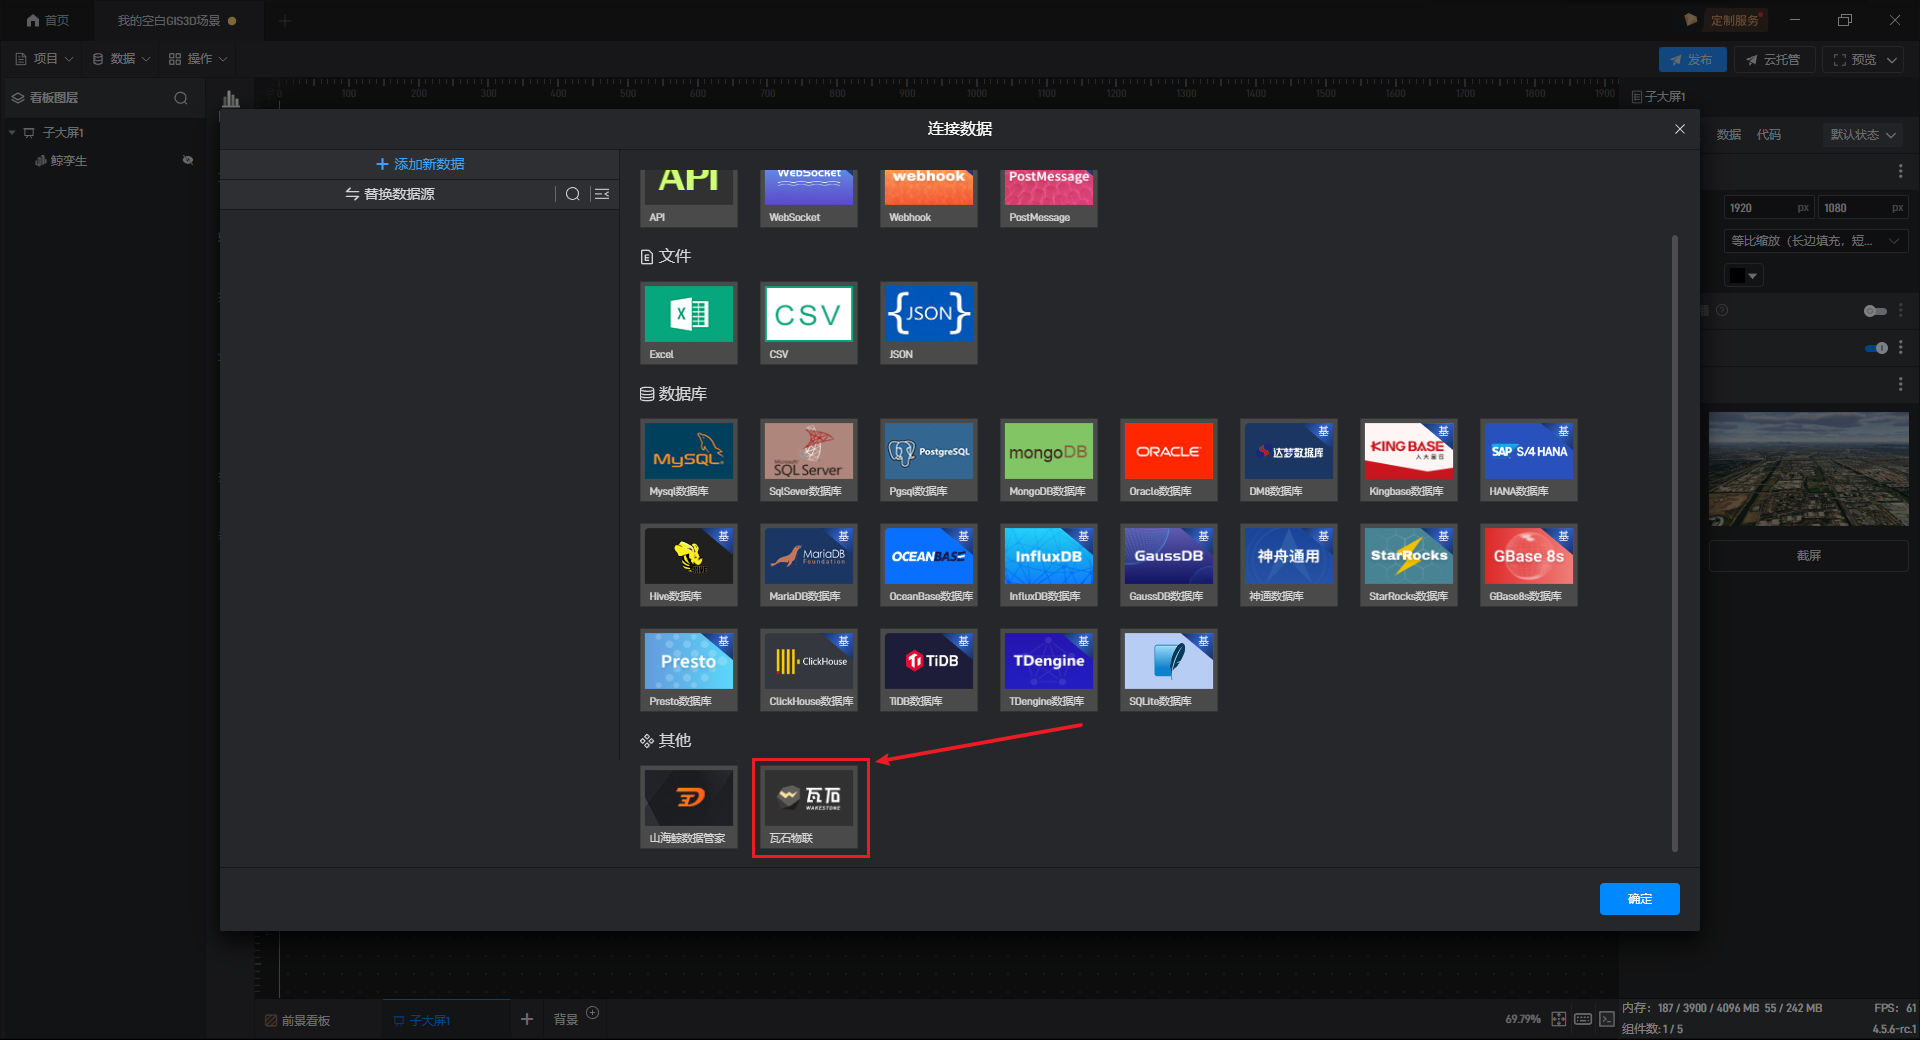
Task: Choose the ClickHouse database
Action: coord(809,670)
